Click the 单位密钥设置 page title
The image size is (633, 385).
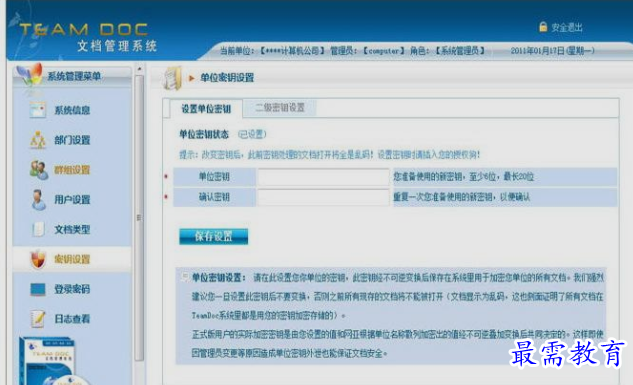pyautogui.click(x=227, y=77)
